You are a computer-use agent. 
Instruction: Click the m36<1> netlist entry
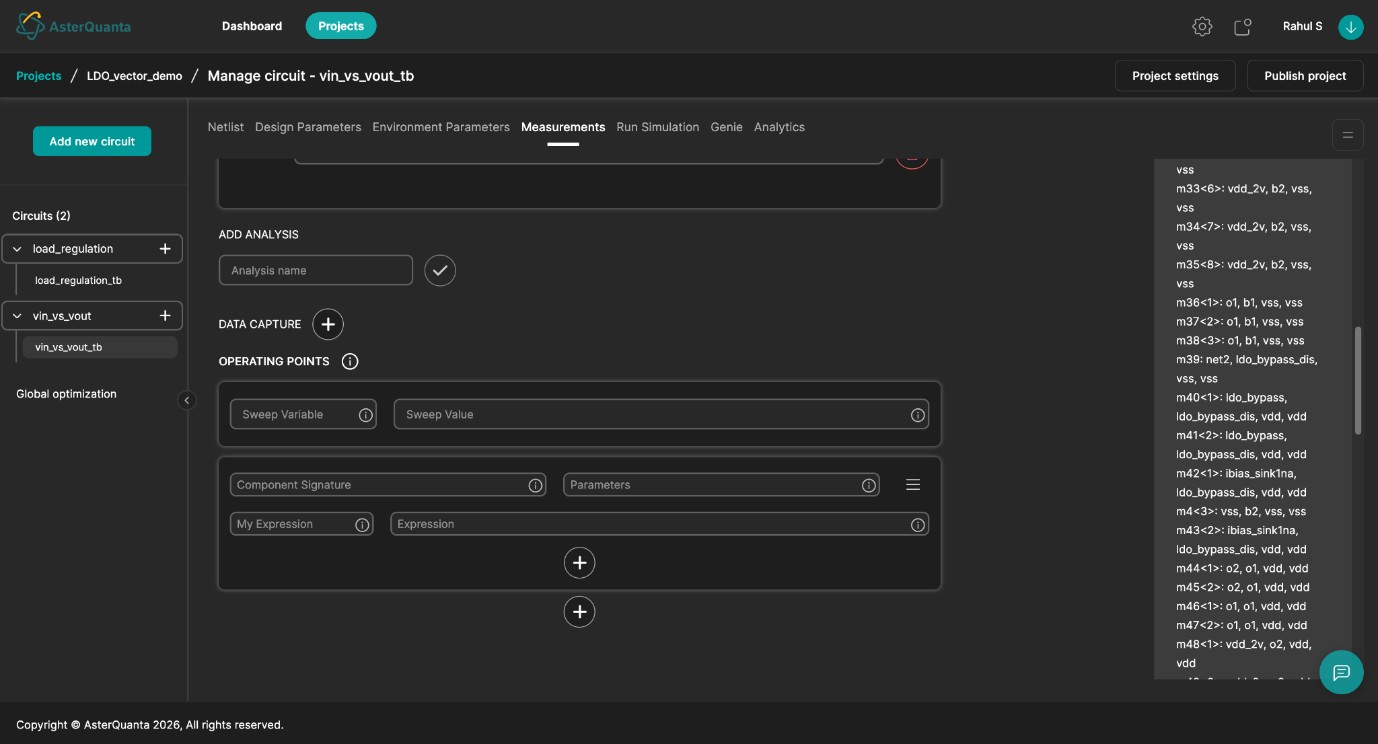(x=1239, y=303)
